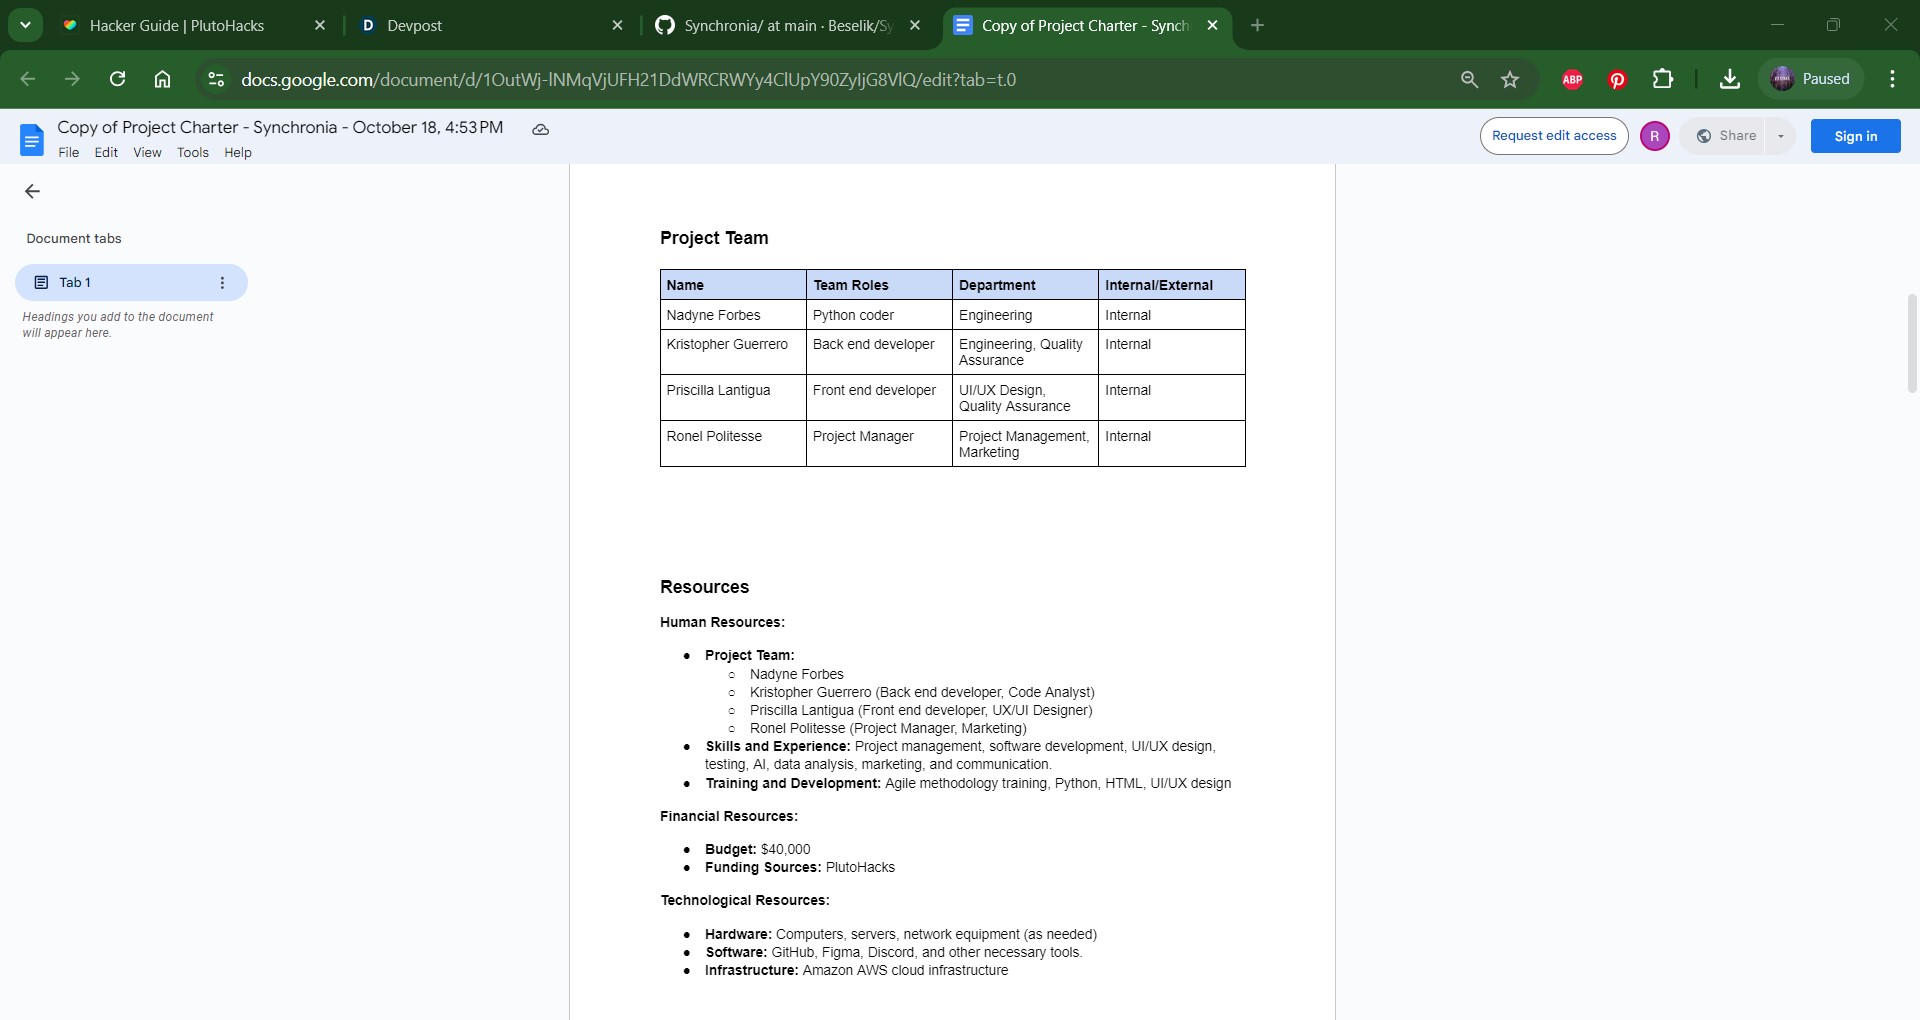
Task: Go forward to next page
Action: [x=72, y=79]
